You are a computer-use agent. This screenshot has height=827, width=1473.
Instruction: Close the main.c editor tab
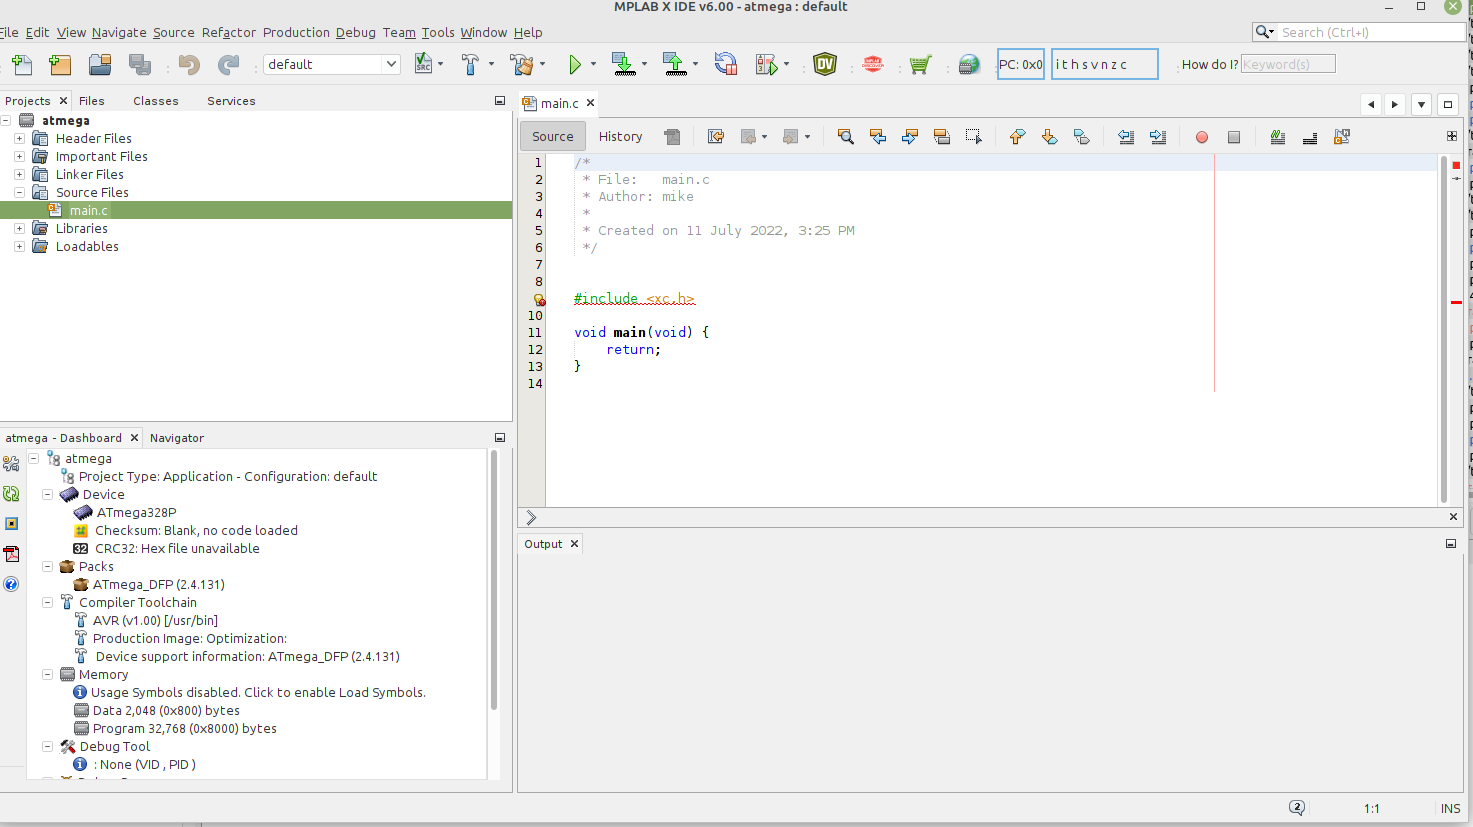coord(590,103)
